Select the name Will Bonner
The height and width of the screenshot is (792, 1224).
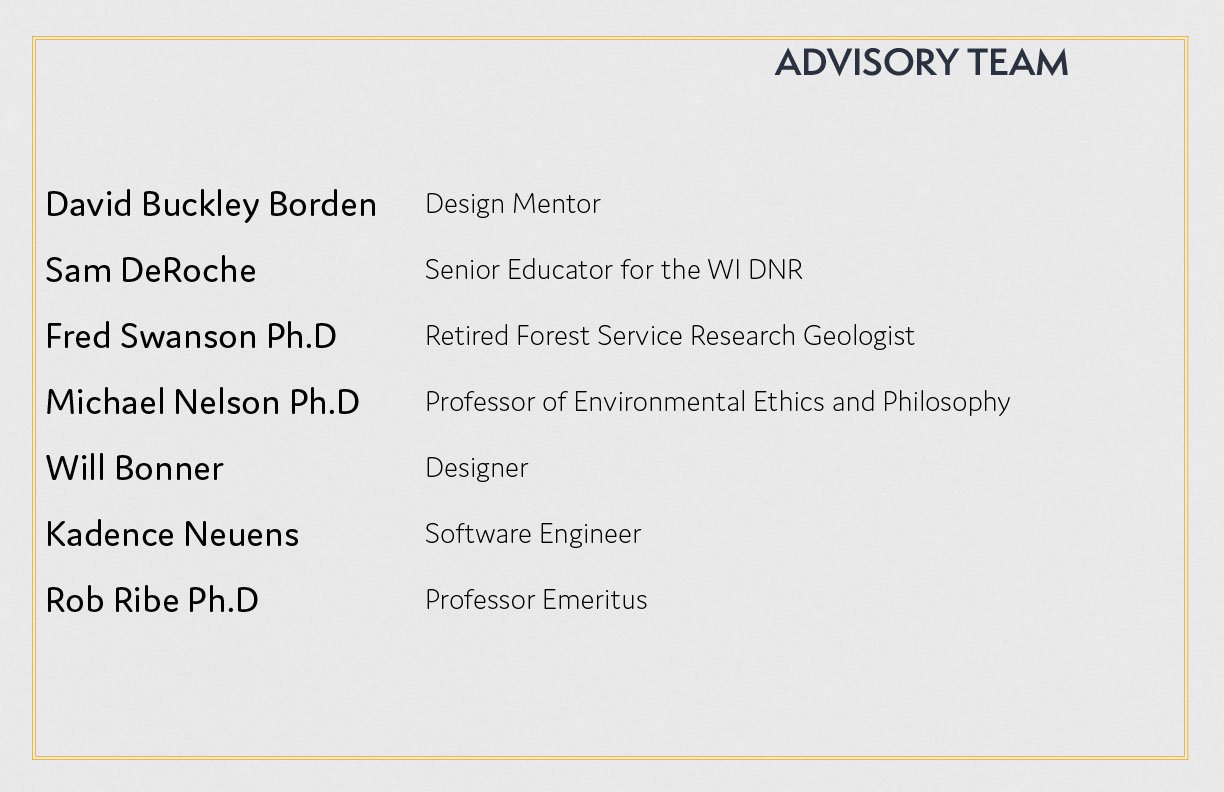pos(135,468)
